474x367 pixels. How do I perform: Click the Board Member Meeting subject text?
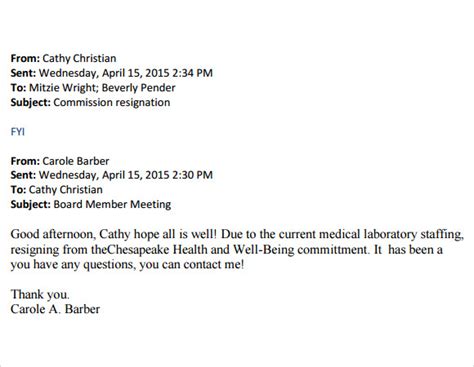coord(112,204)
